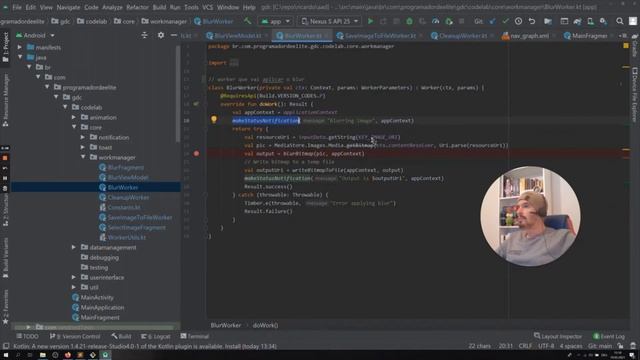Click the Git rollback undo arrow icon
The image size is (640, 360).
click(x=531, y=21)
